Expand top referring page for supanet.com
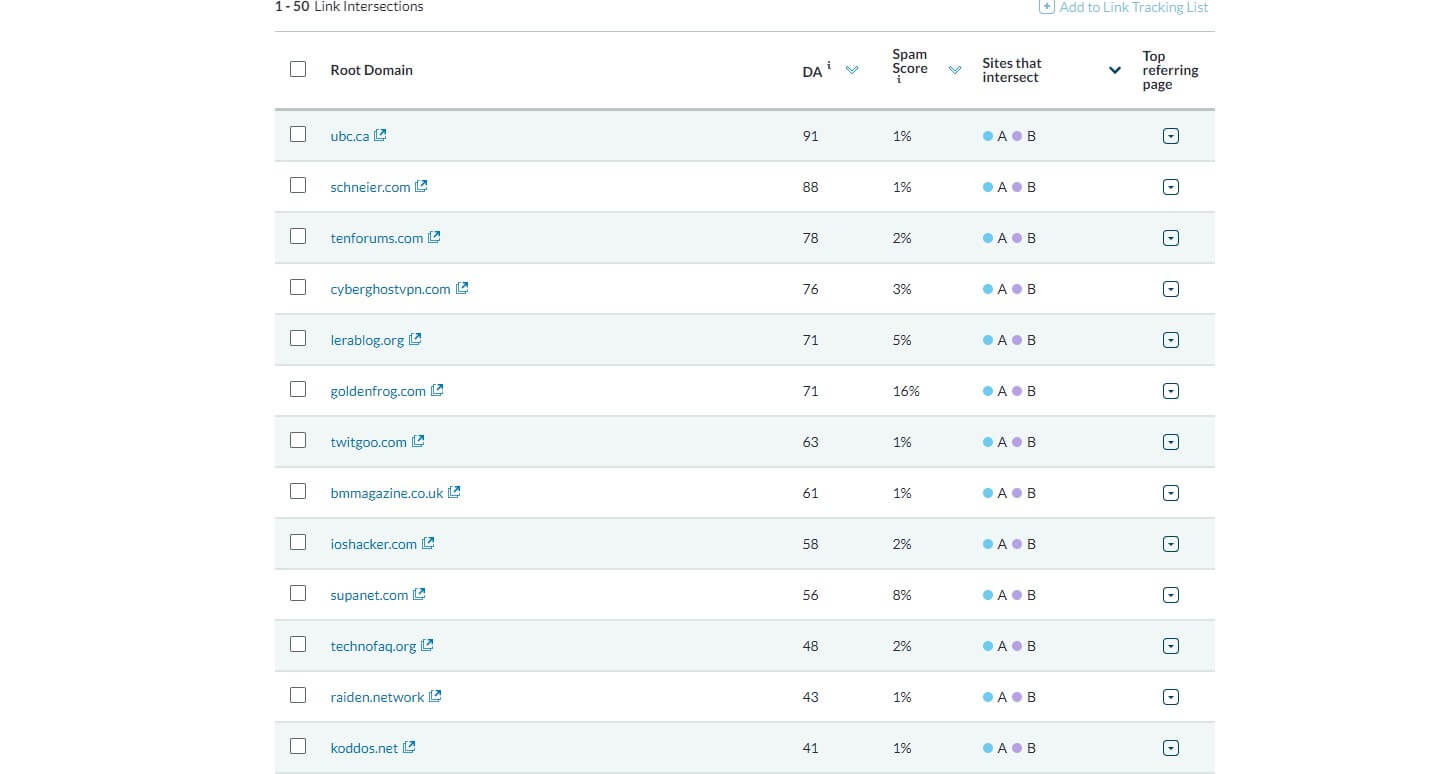The width and height of the screenshot is (1437, 774). [1171, 595]
